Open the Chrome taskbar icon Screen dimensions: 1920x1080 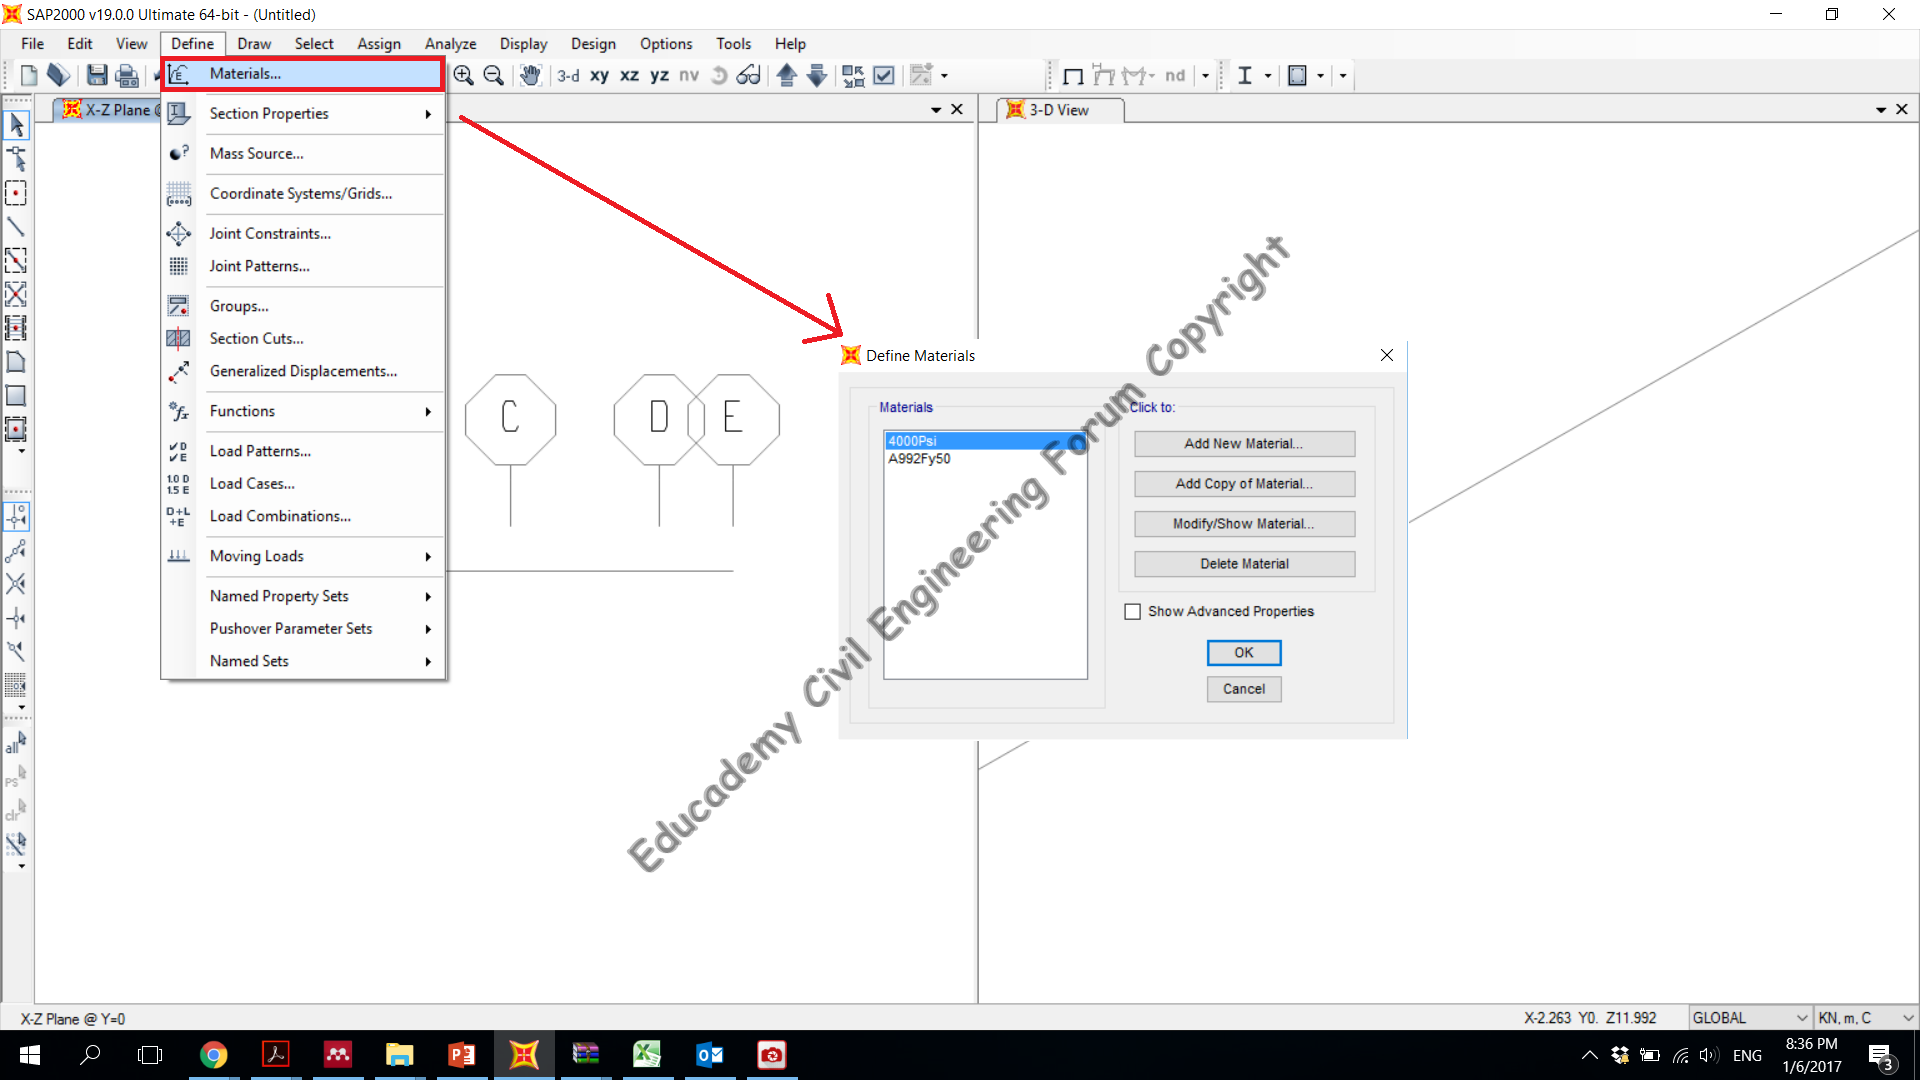pyautogui.click(x=213, y=1055)
